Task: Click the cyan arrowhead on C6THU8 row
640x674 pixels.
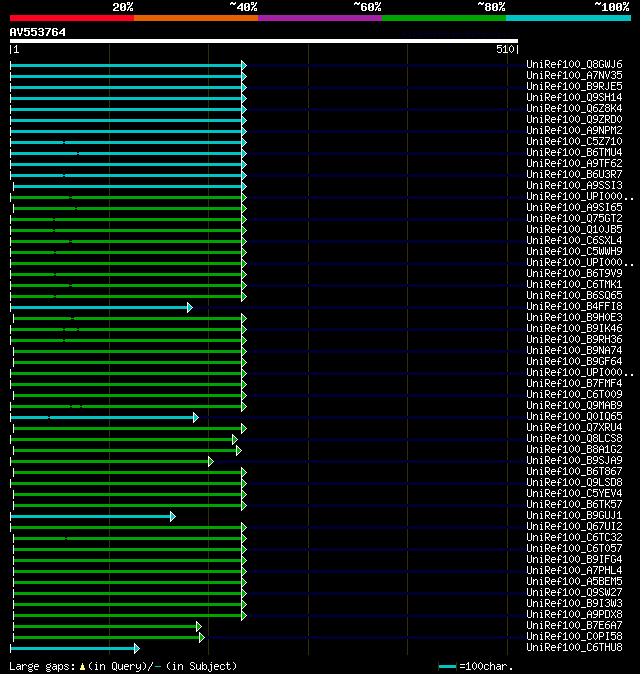Action: (136, 648)
